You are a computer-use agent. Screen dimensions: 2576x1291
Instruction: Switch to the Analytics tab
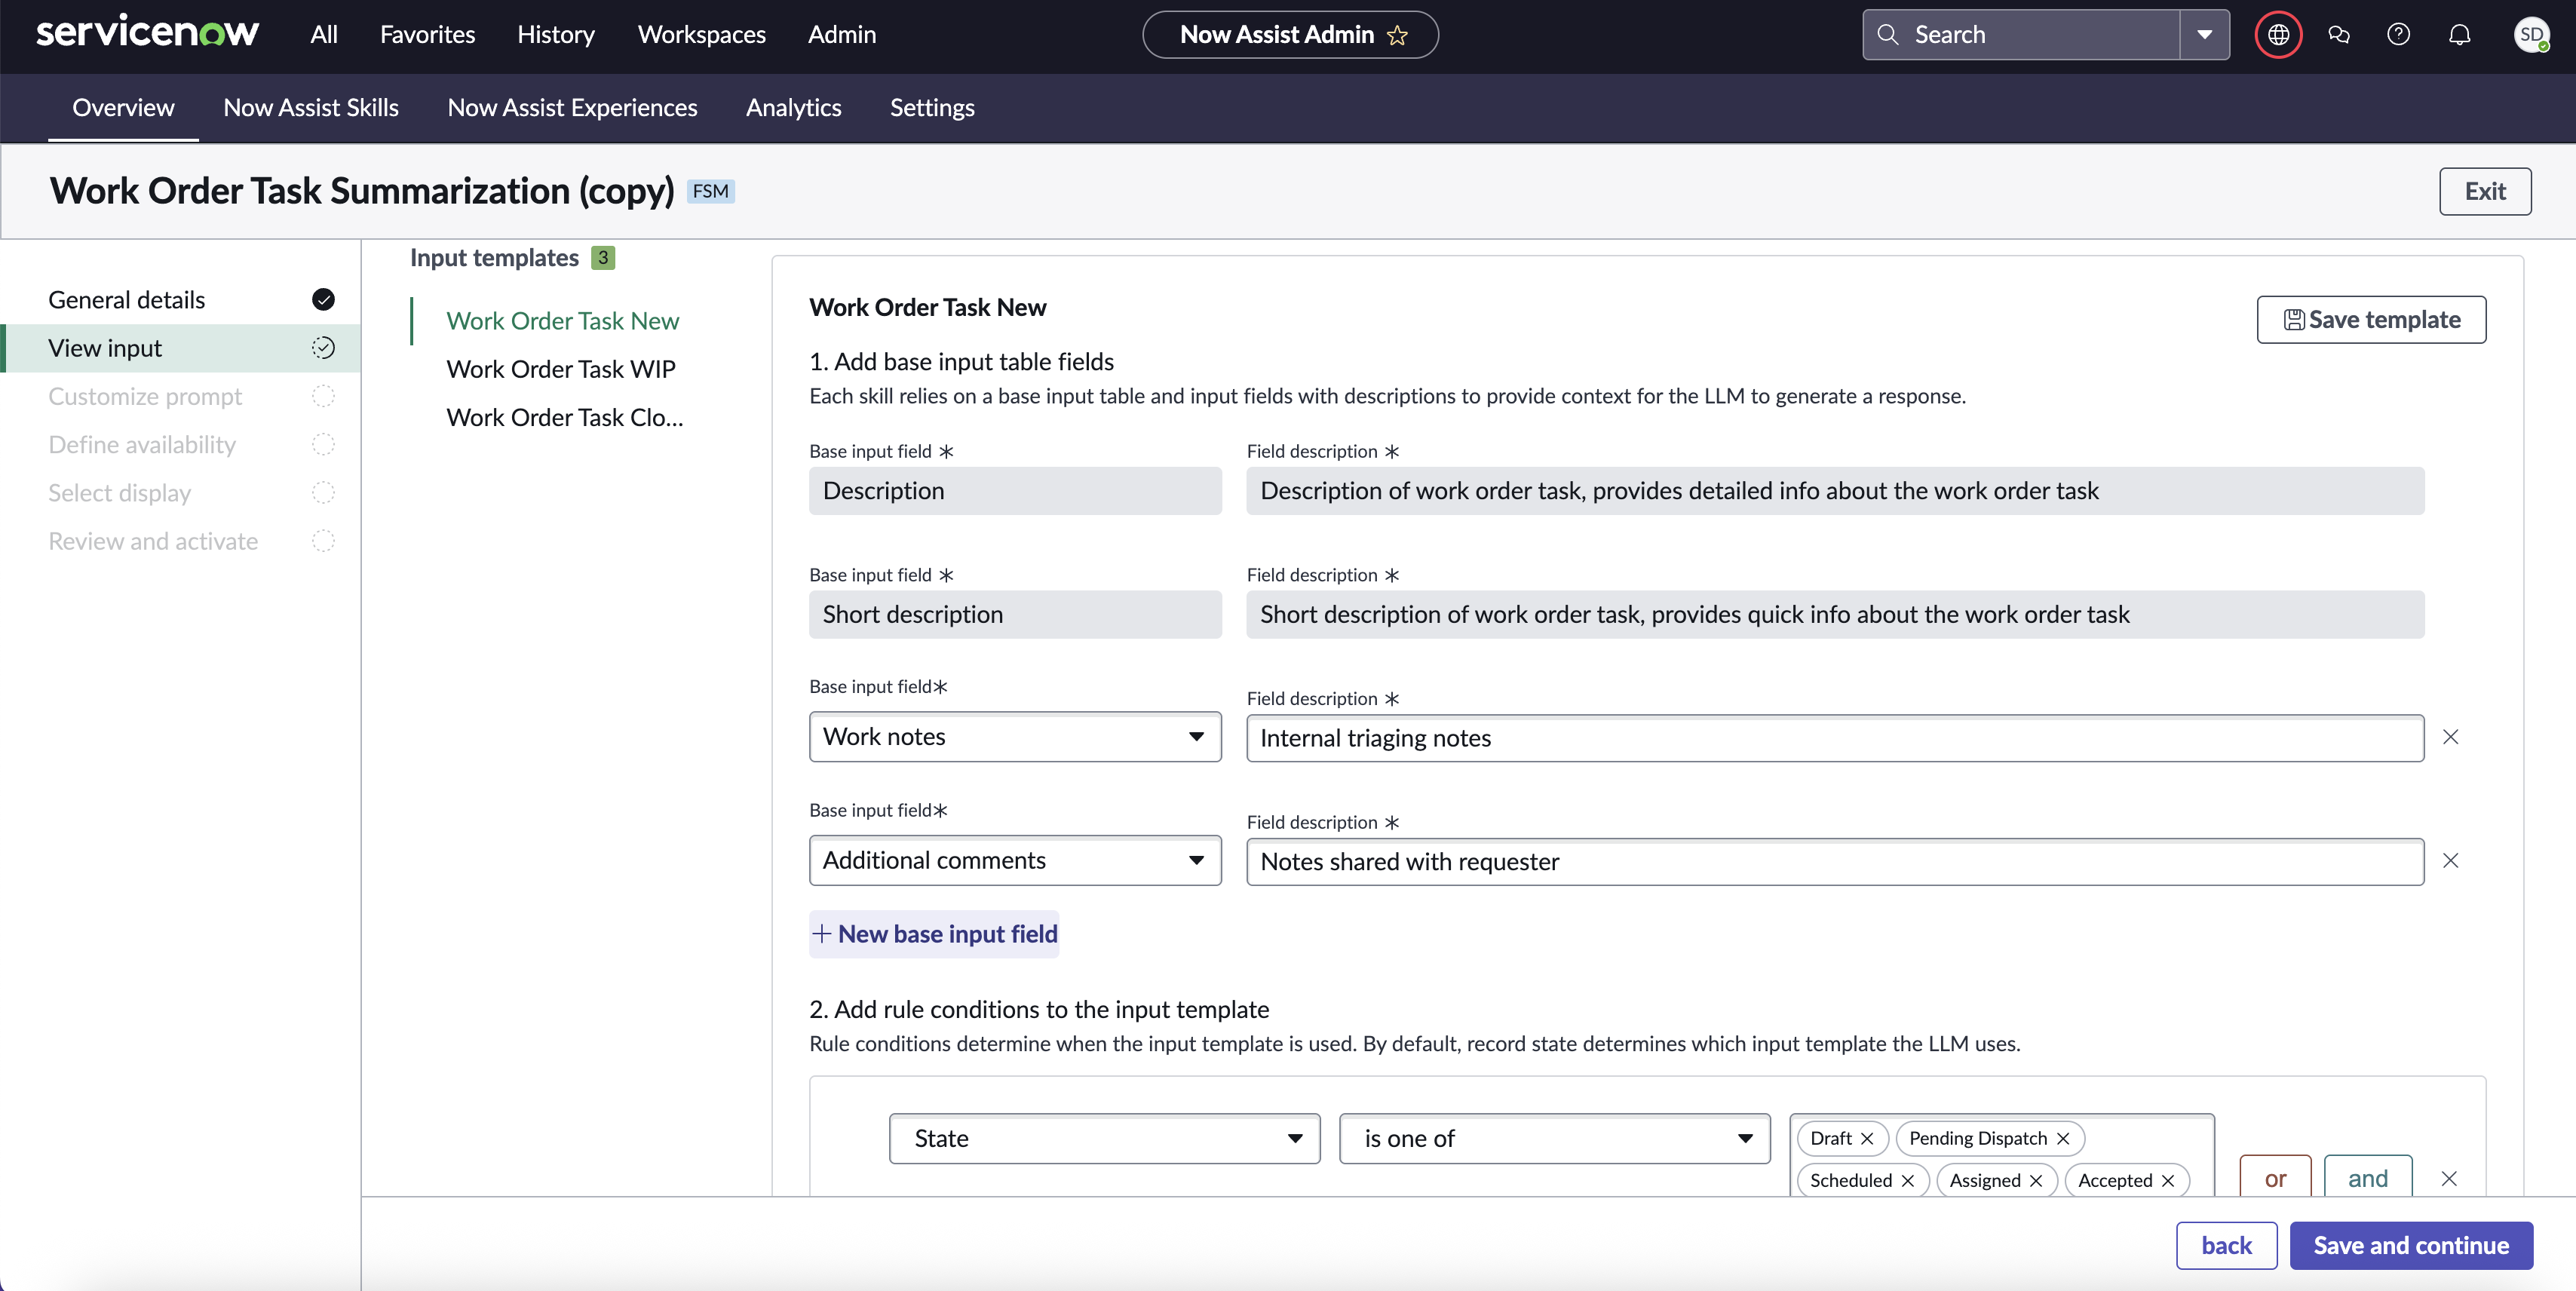coord(793,107)
